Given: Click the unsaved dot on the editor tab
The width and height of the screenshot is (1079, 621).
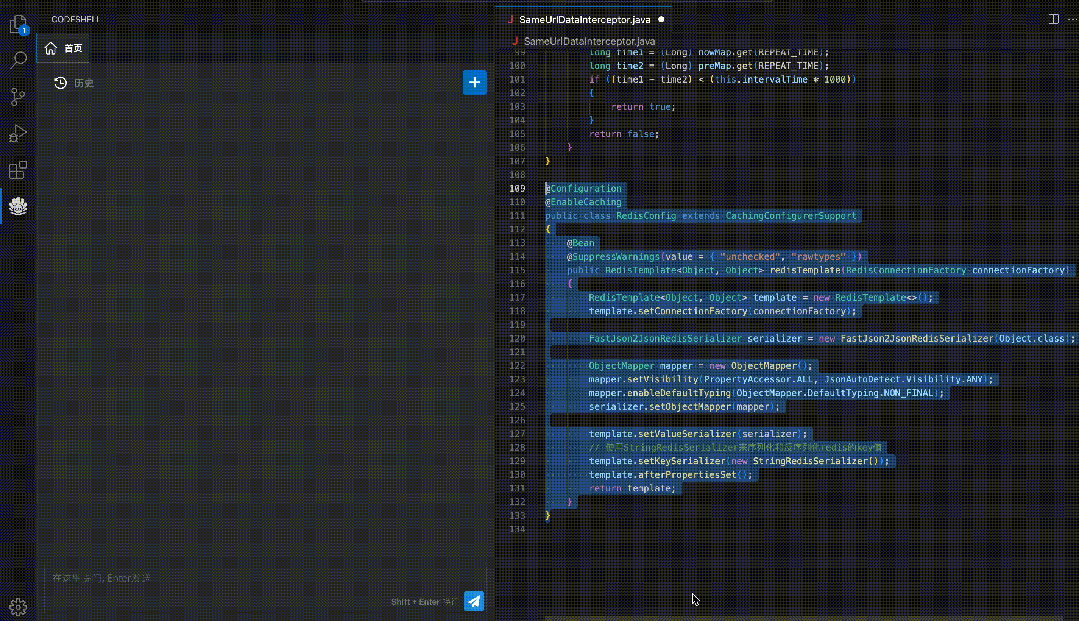Looking at the screenshot, I should [x=661, y=20].
